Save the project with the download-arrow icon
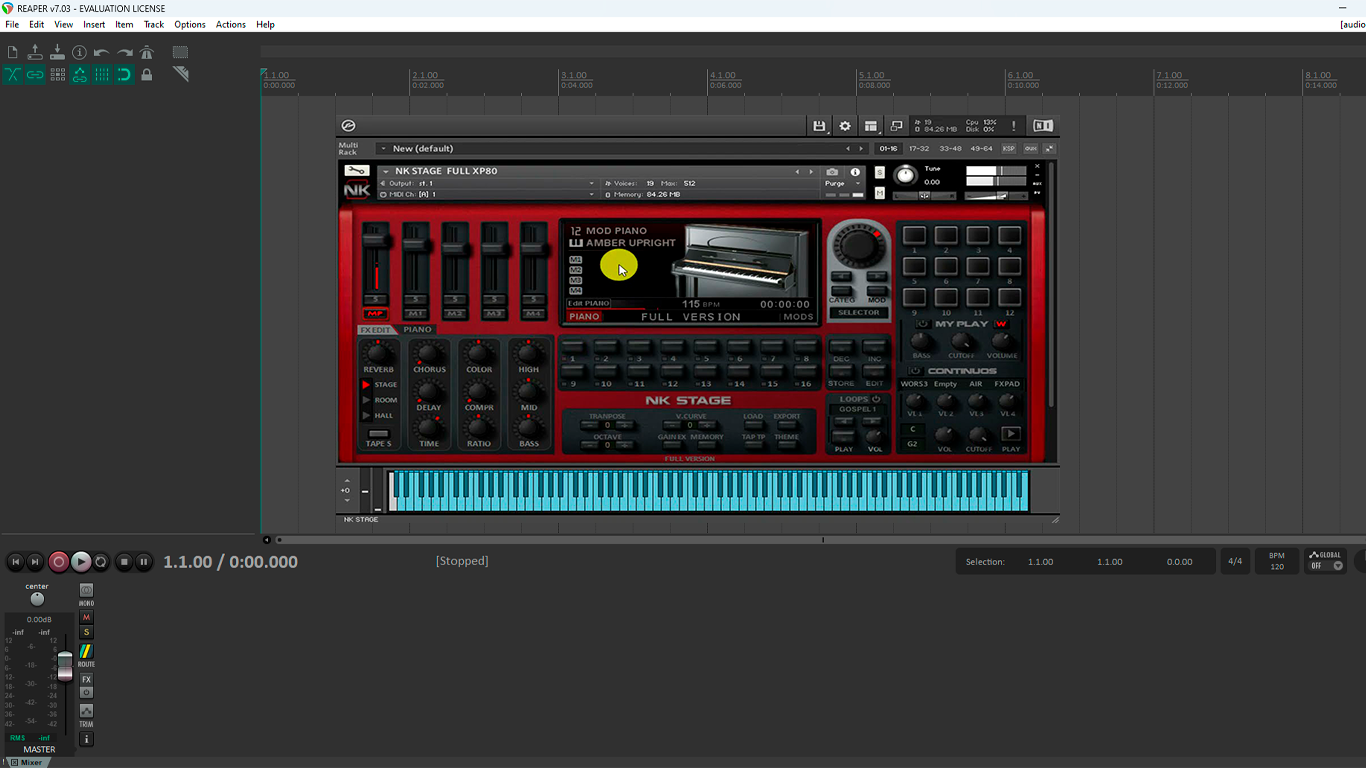This screenshot has height=768, width=1366. tap(57, 52)
